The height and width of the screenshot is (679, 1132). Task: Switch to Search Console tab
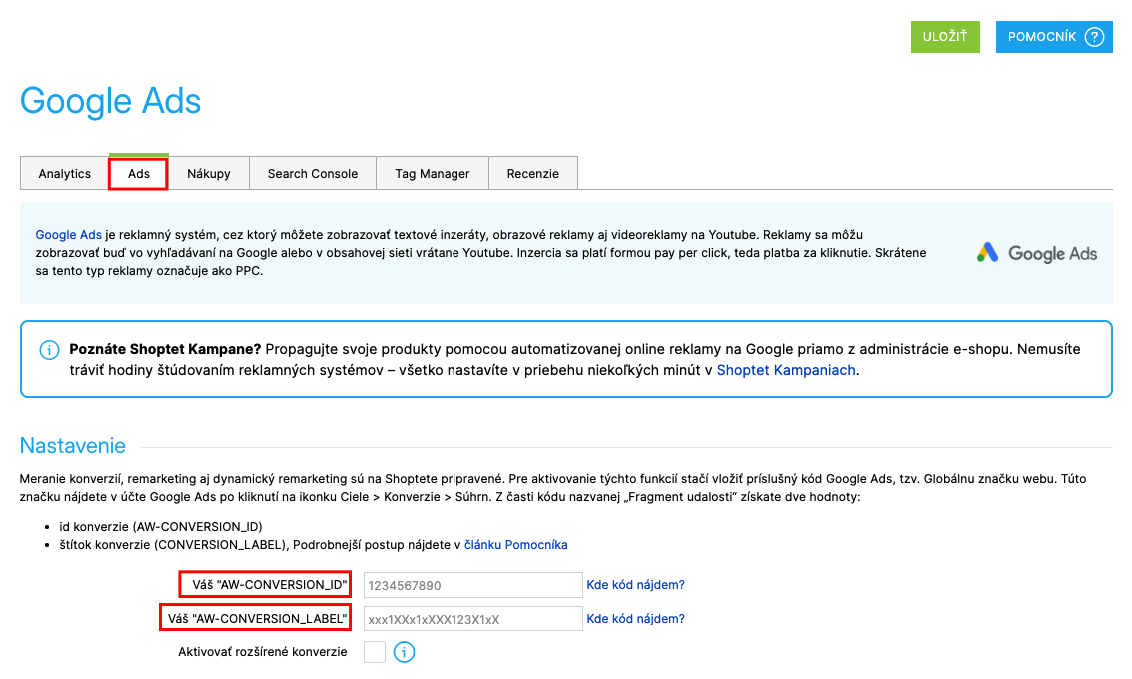click(x=313, y=173)
